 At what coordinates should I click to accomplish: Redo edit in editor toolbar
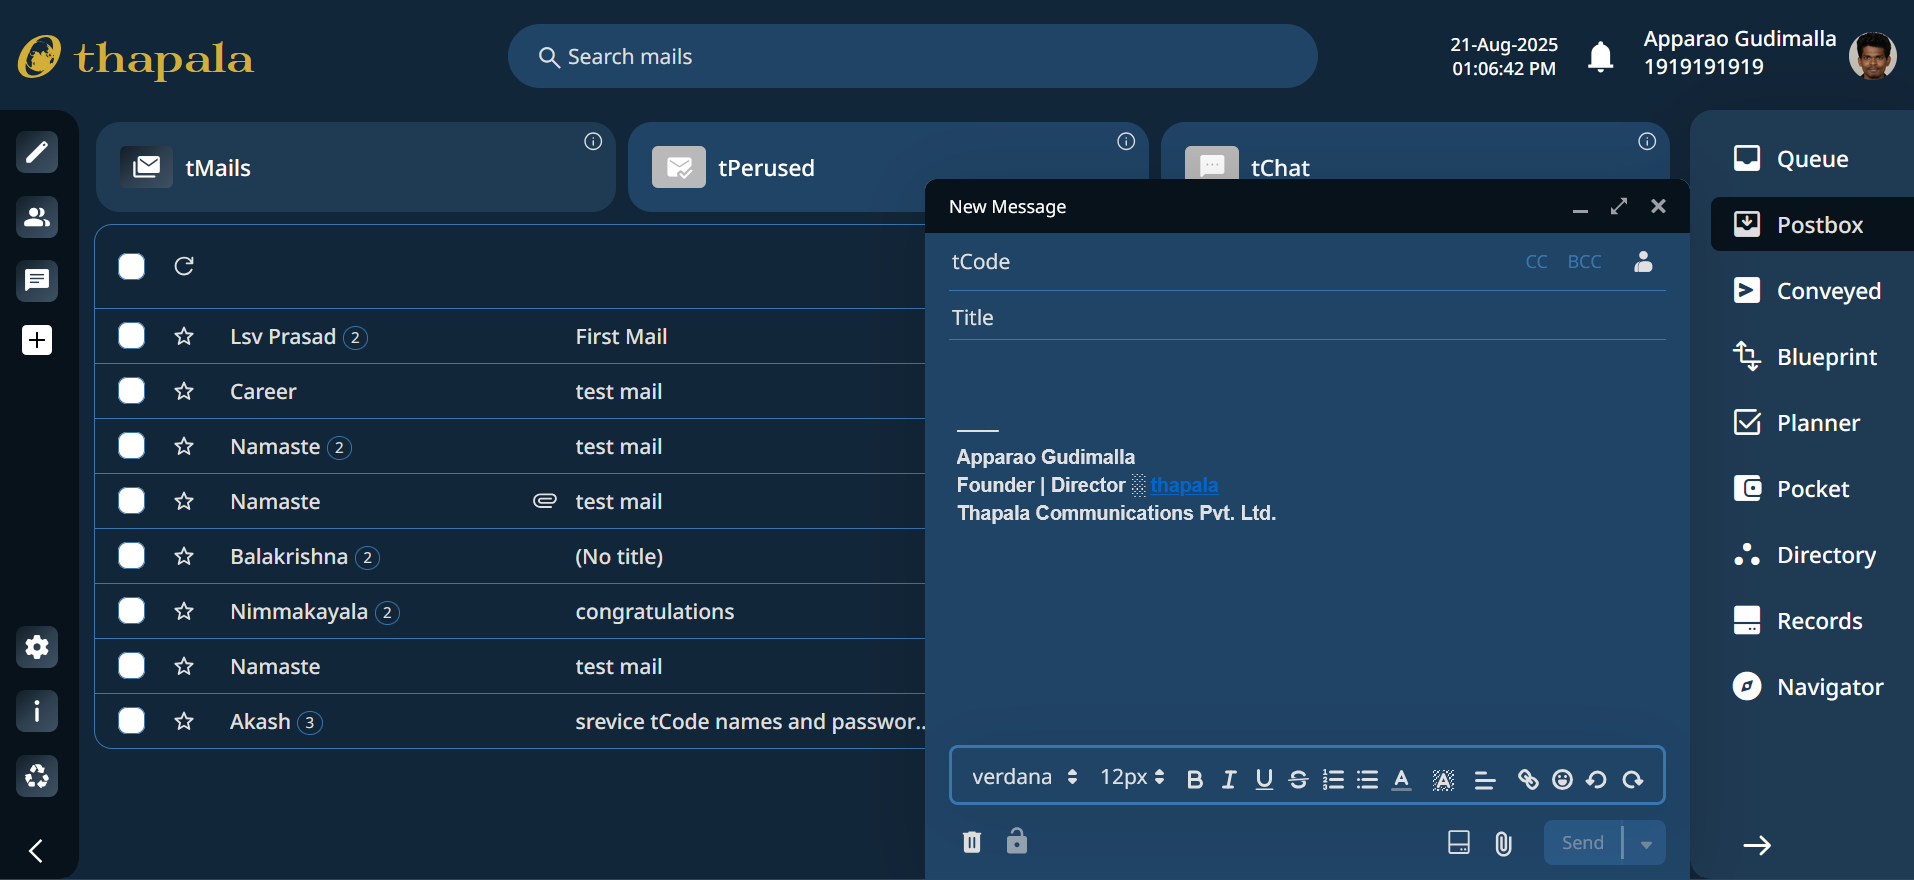[1633, 780]
